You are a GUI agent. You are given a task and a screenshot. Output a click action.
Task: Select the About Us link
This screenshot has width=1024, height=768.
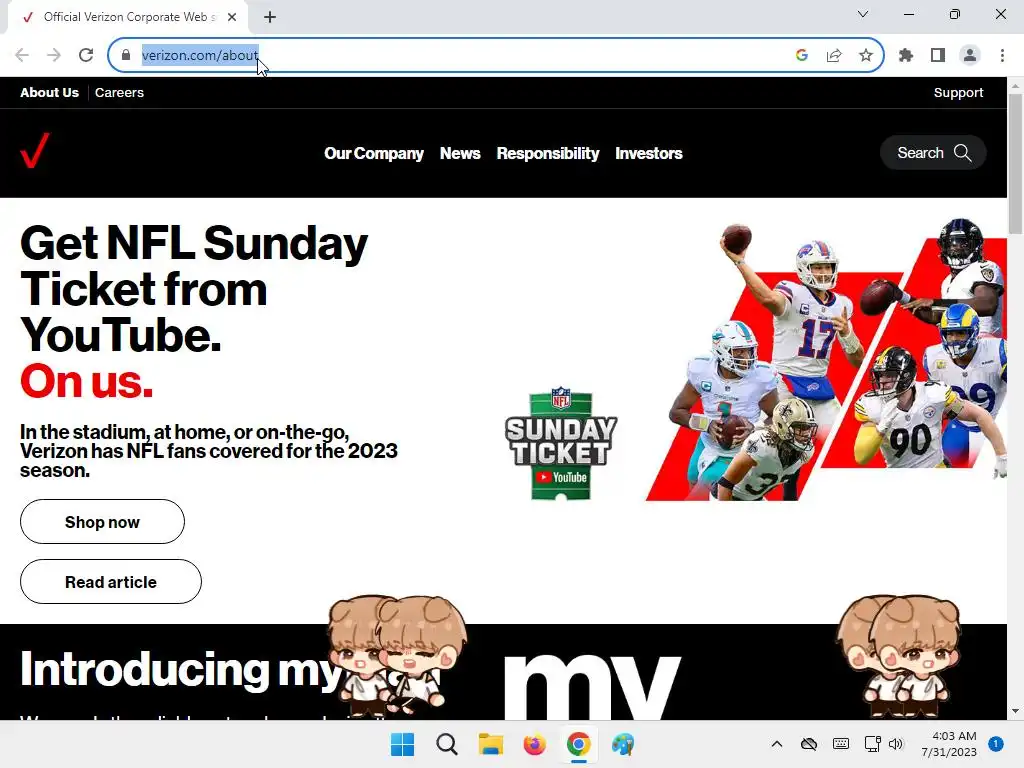[x=49, y=93]
